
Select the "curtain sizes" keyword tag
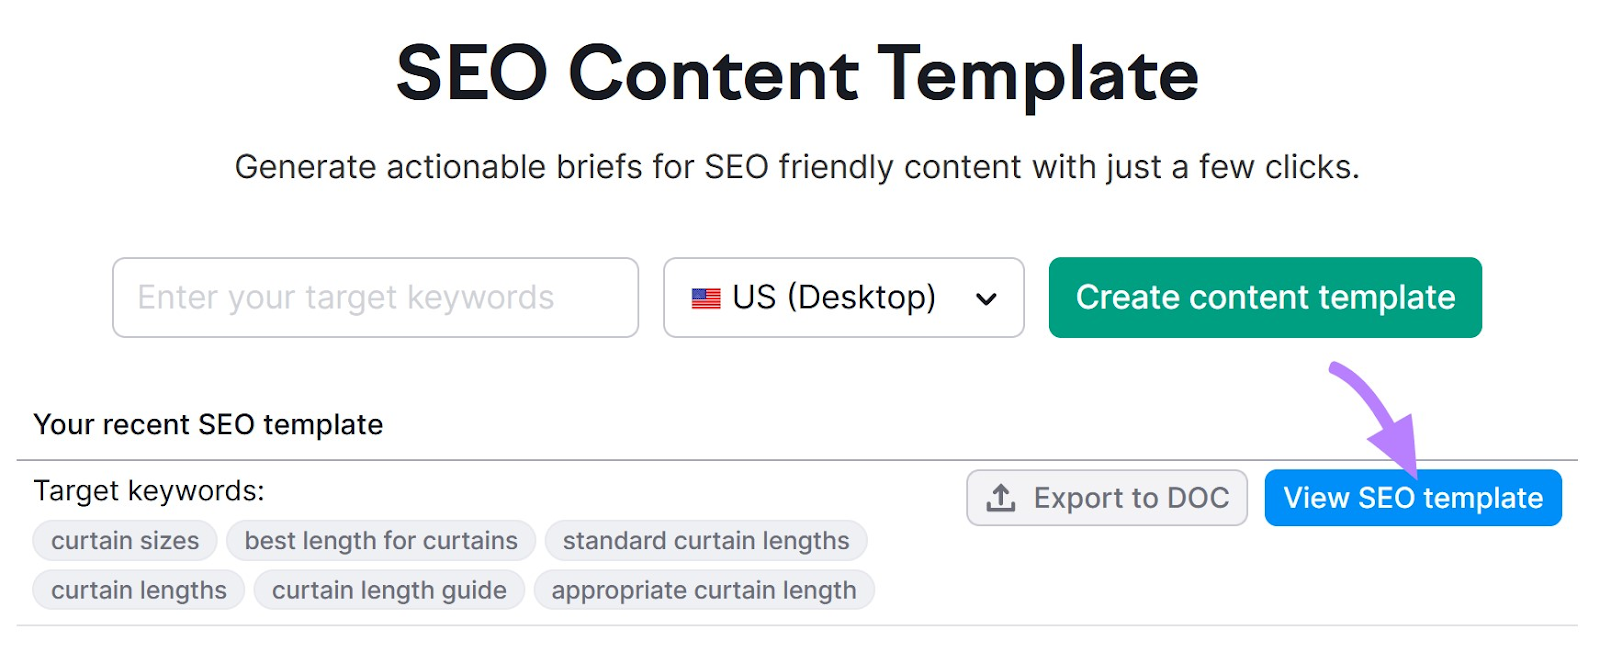[x=125, y=541]
